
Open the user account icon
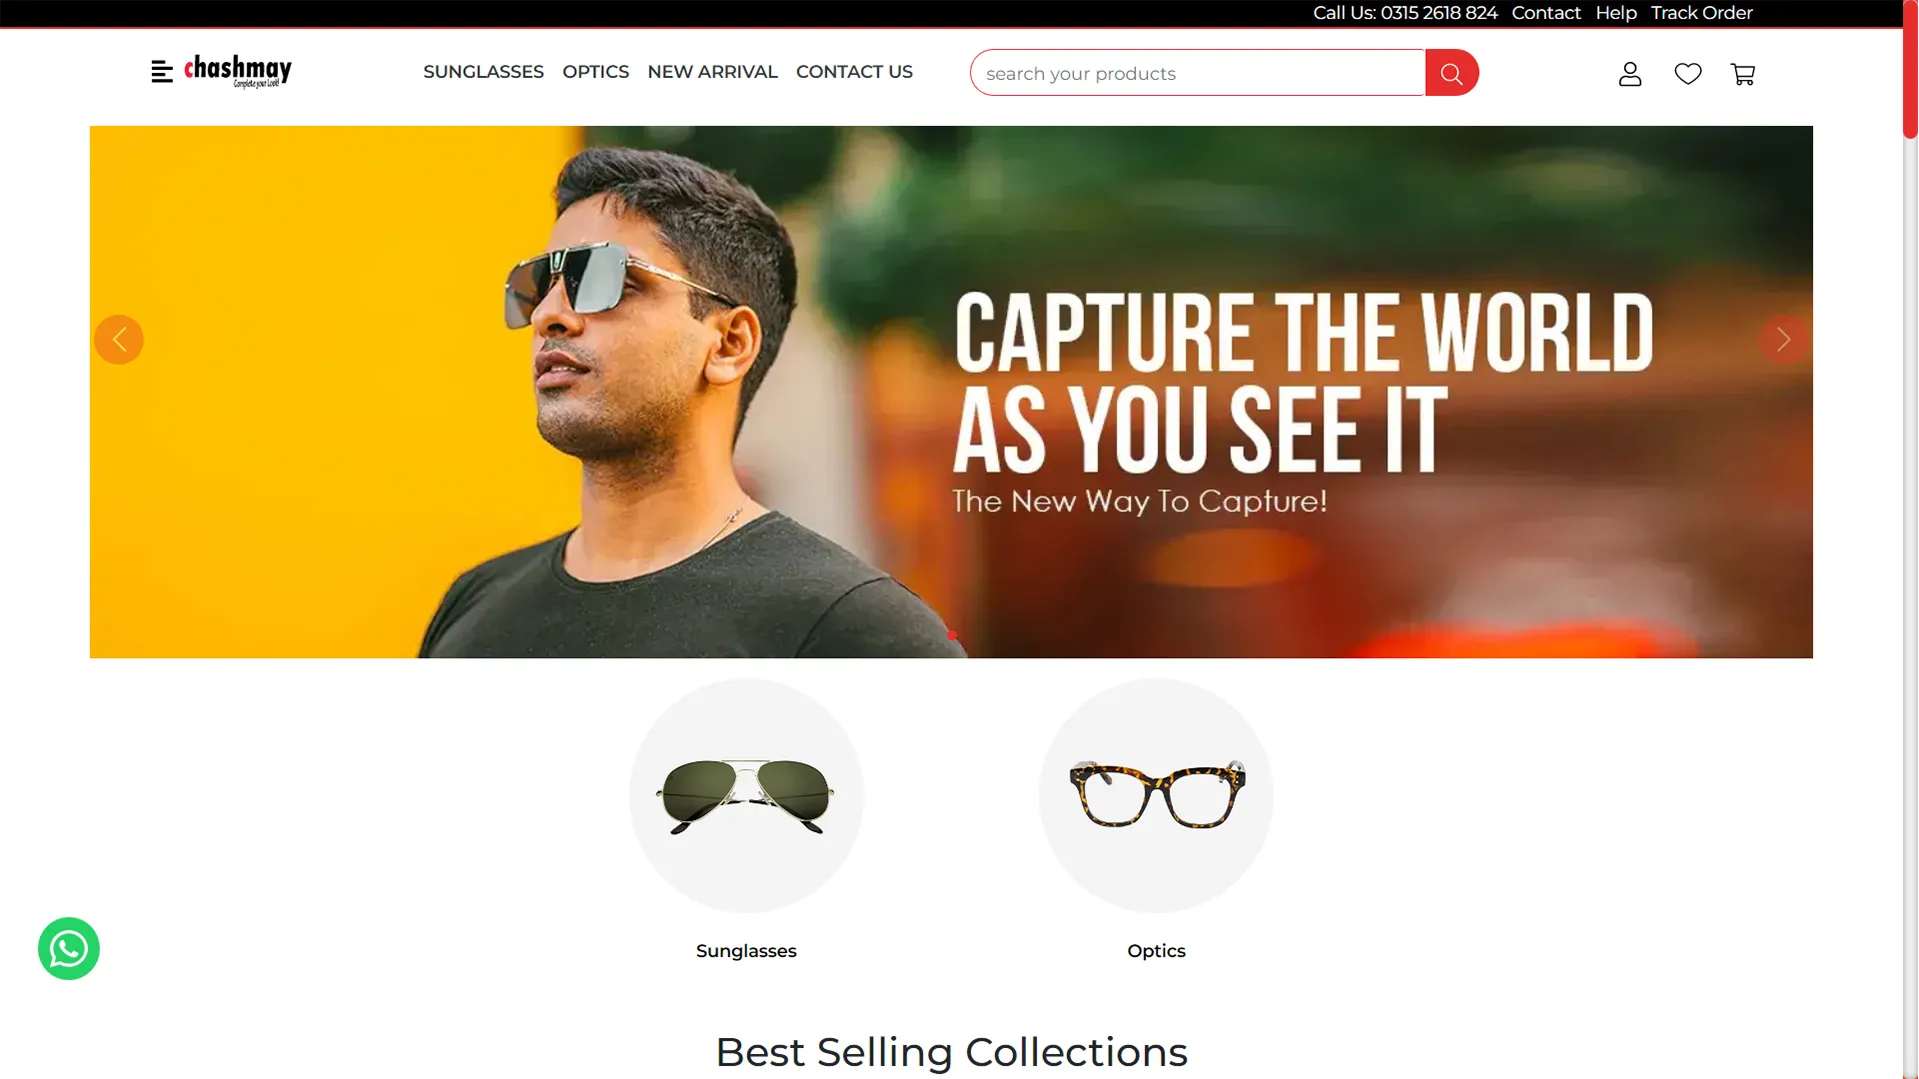[1630, 74]
